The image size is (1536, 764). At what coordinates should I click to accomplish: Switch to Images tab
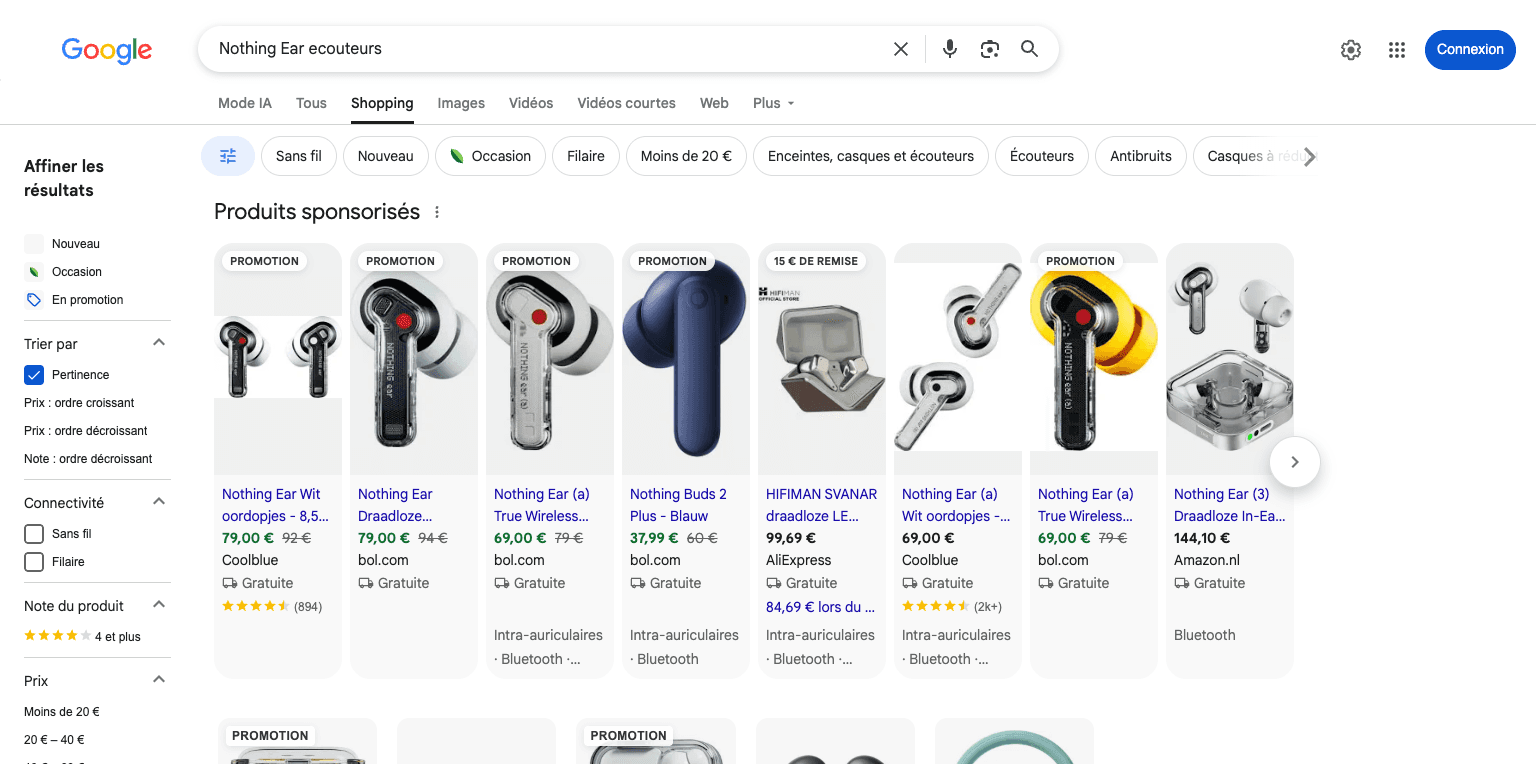click(461, 103)
